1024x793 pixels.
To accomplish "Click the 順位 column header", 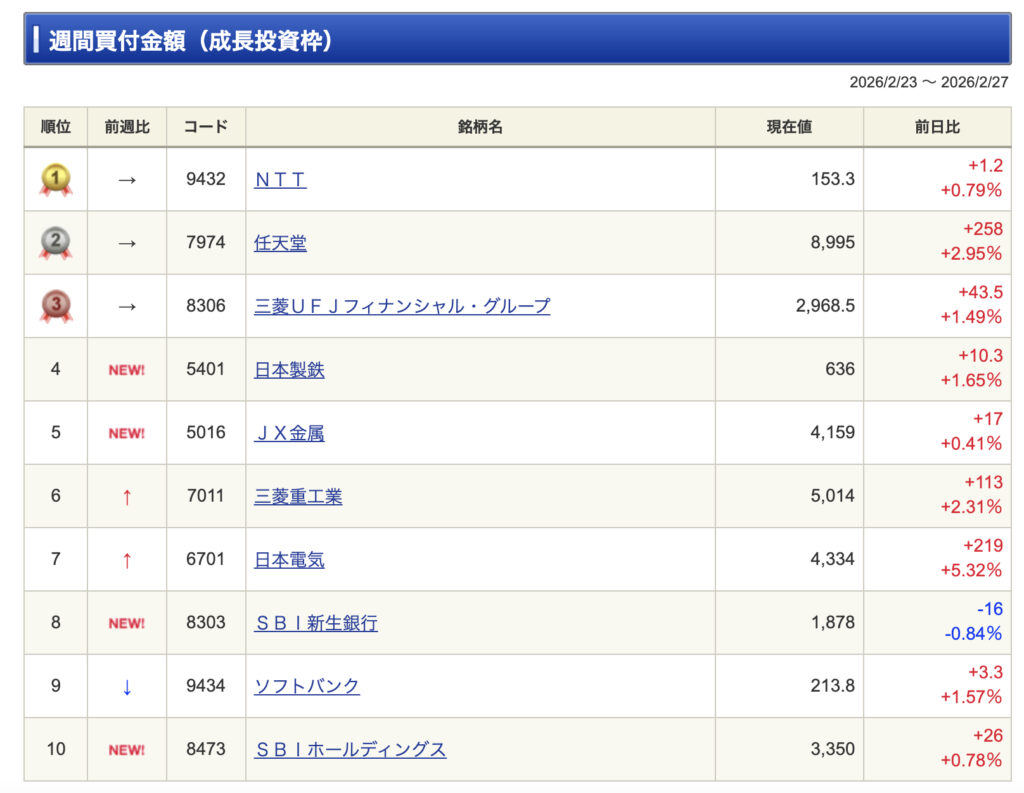I will click(56, 127).
